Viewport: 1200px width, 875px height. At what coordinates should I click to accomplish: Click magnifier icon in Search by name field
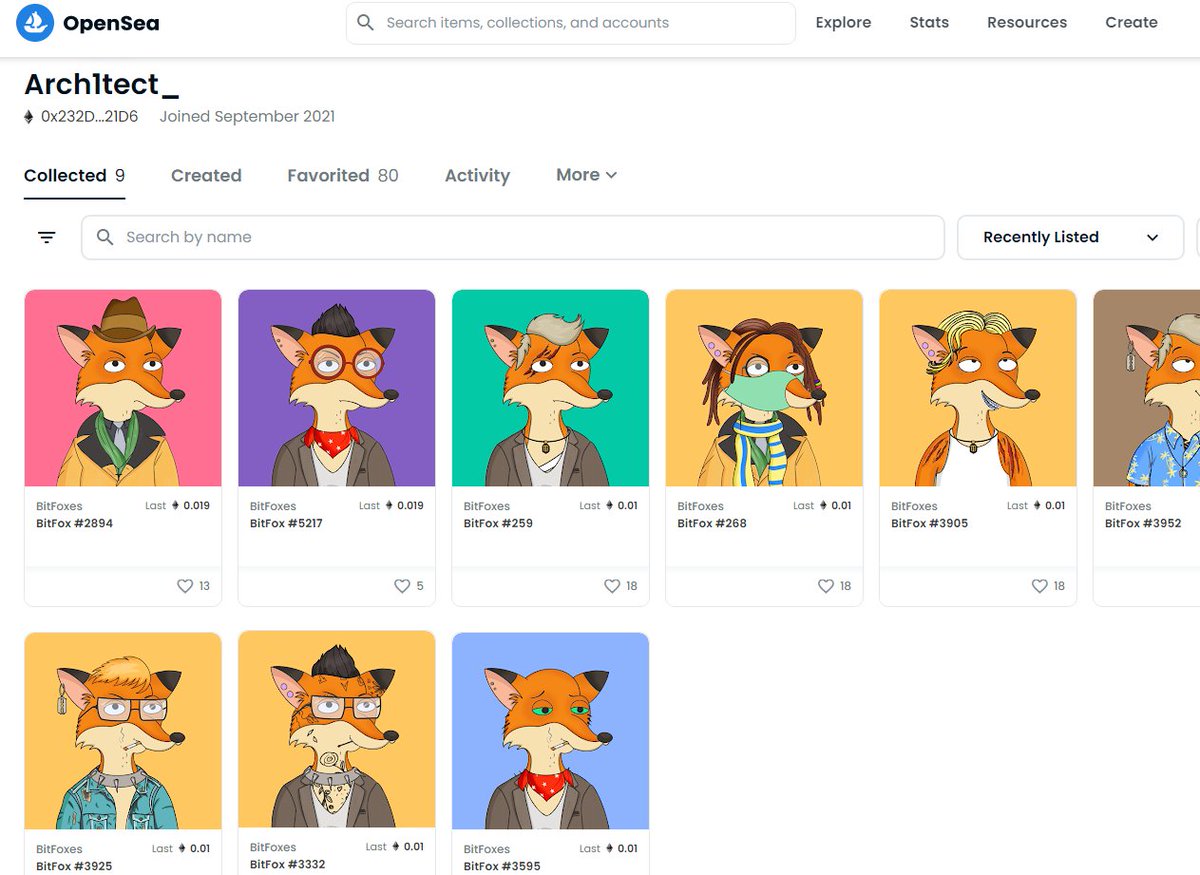[105, 237]
